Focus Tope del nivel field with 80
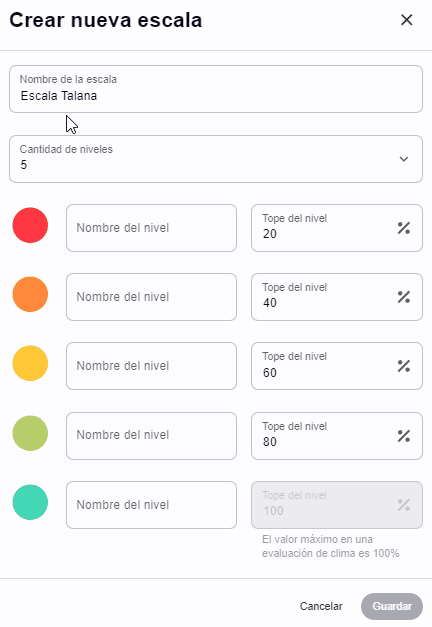The image size is (432, 627). coord(337,436)
